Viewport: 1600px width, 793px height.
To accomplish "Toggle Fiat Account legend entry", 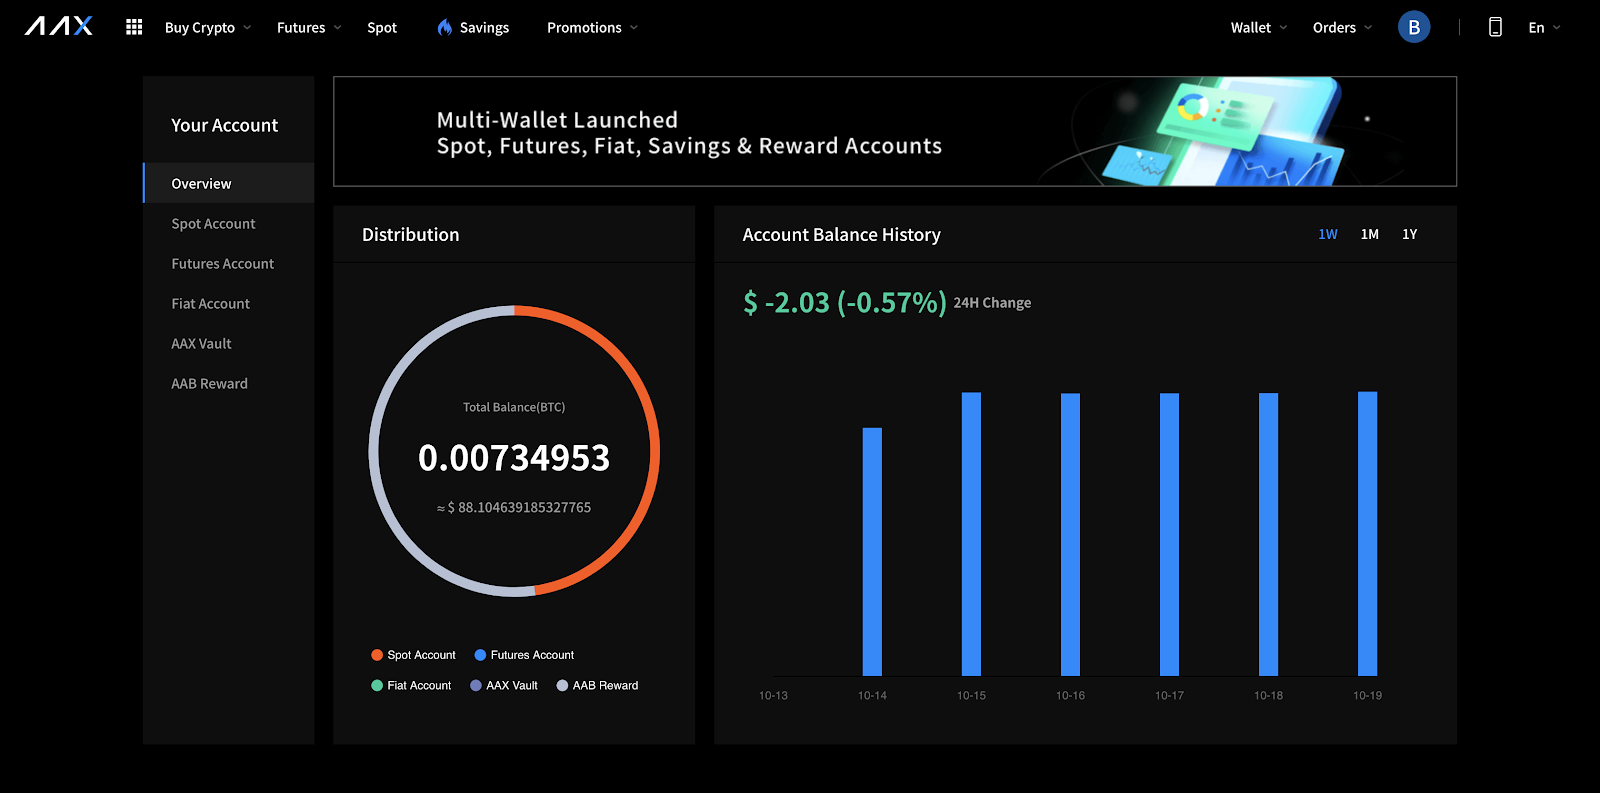I will pos(411,685).
